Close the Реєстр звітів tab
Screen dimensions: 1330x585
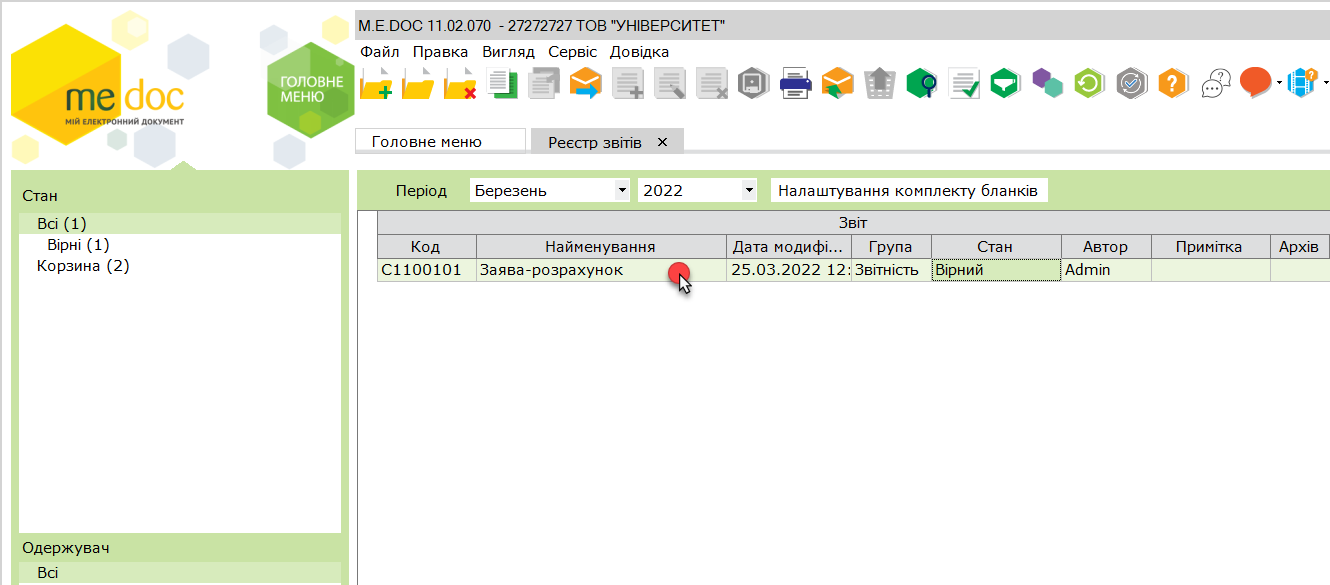click(x=662, y=142)
